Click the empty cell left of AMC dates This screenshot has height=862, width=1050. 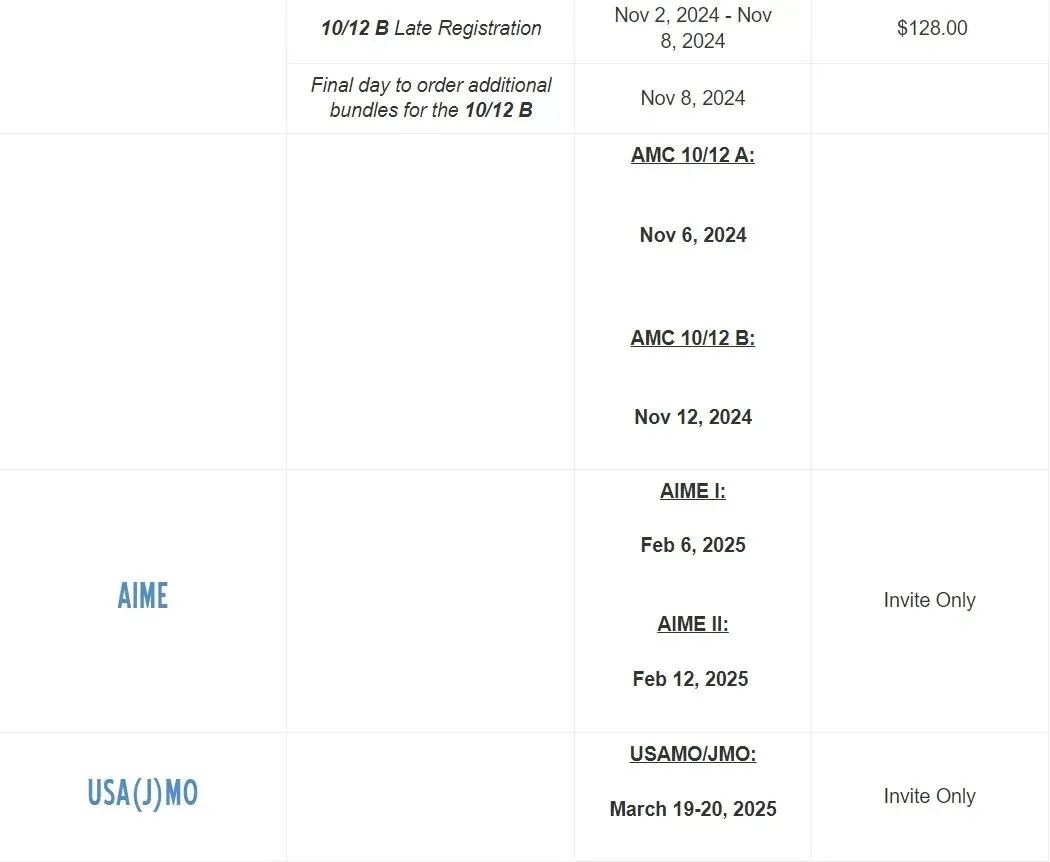pyautogui.click(x=430, y=300)
